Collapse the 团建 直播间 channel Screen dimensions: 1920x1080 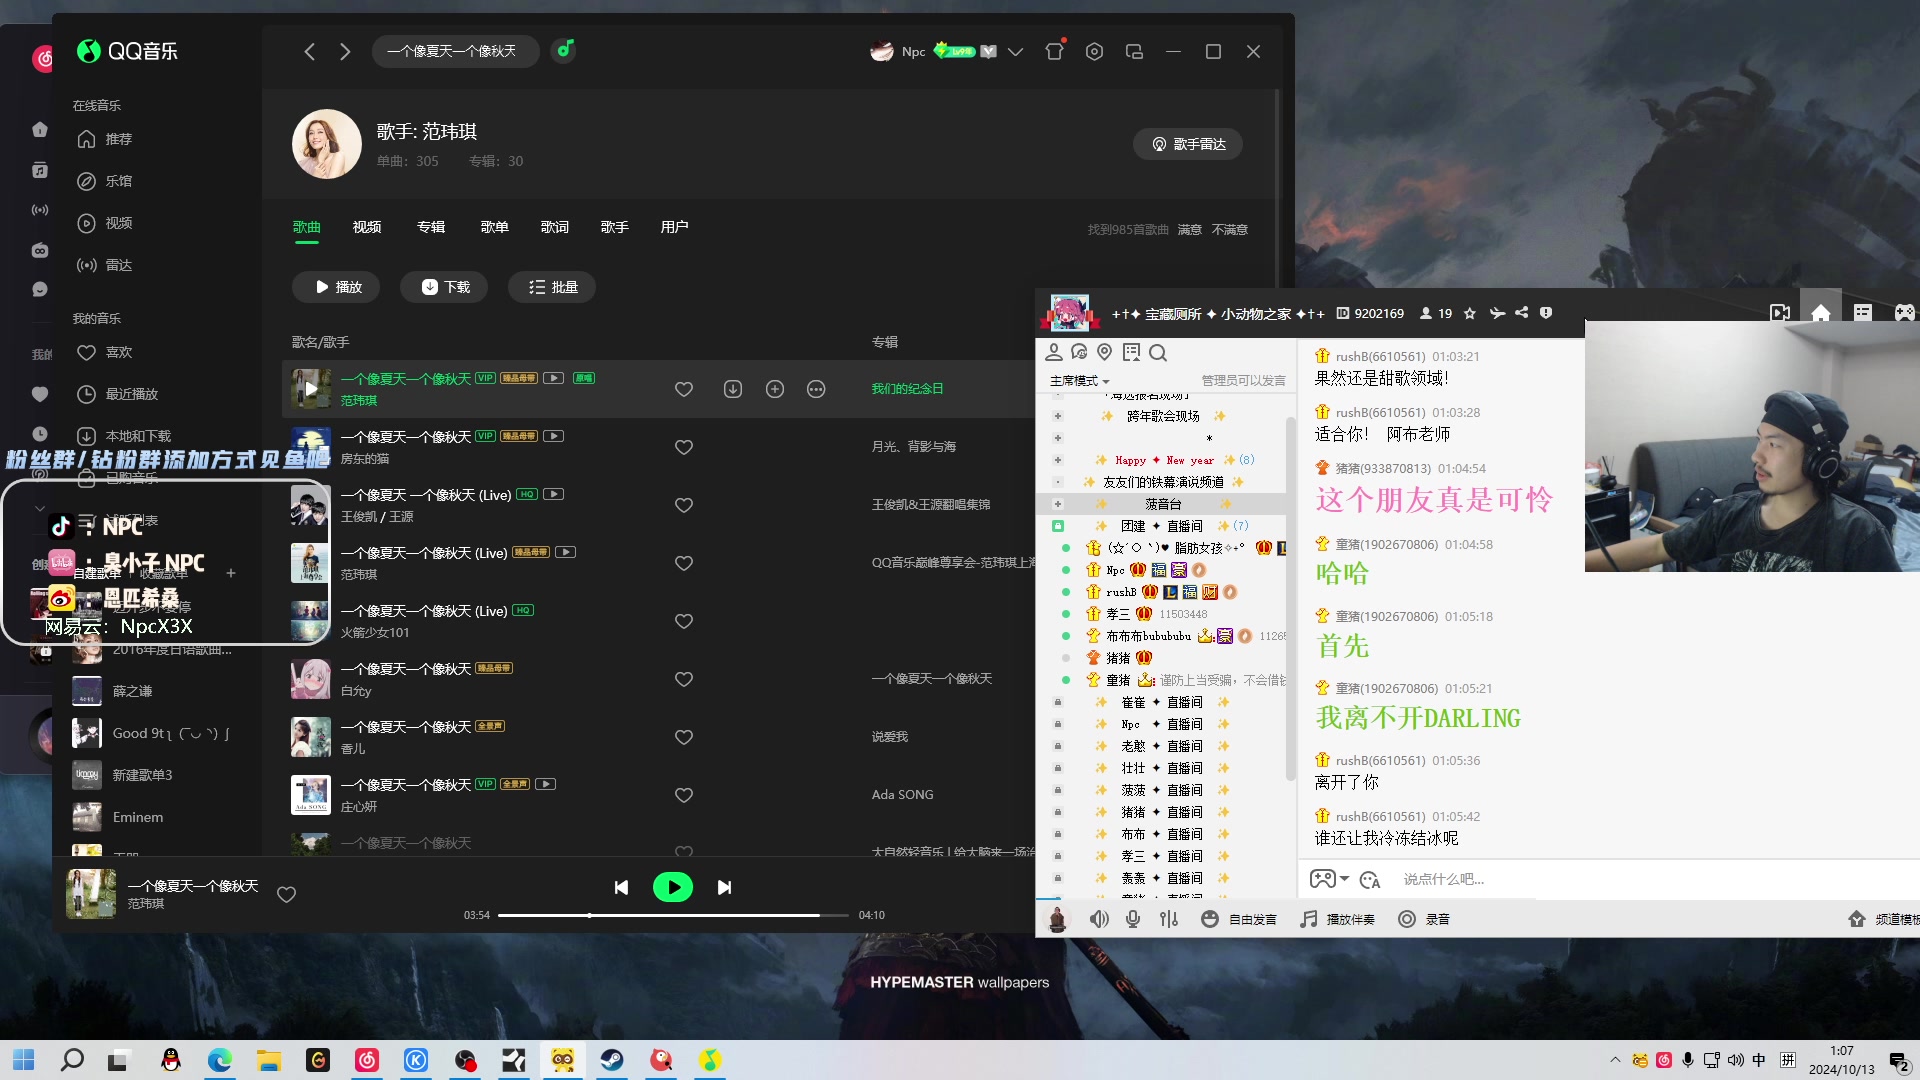(x=1057, y=526)
